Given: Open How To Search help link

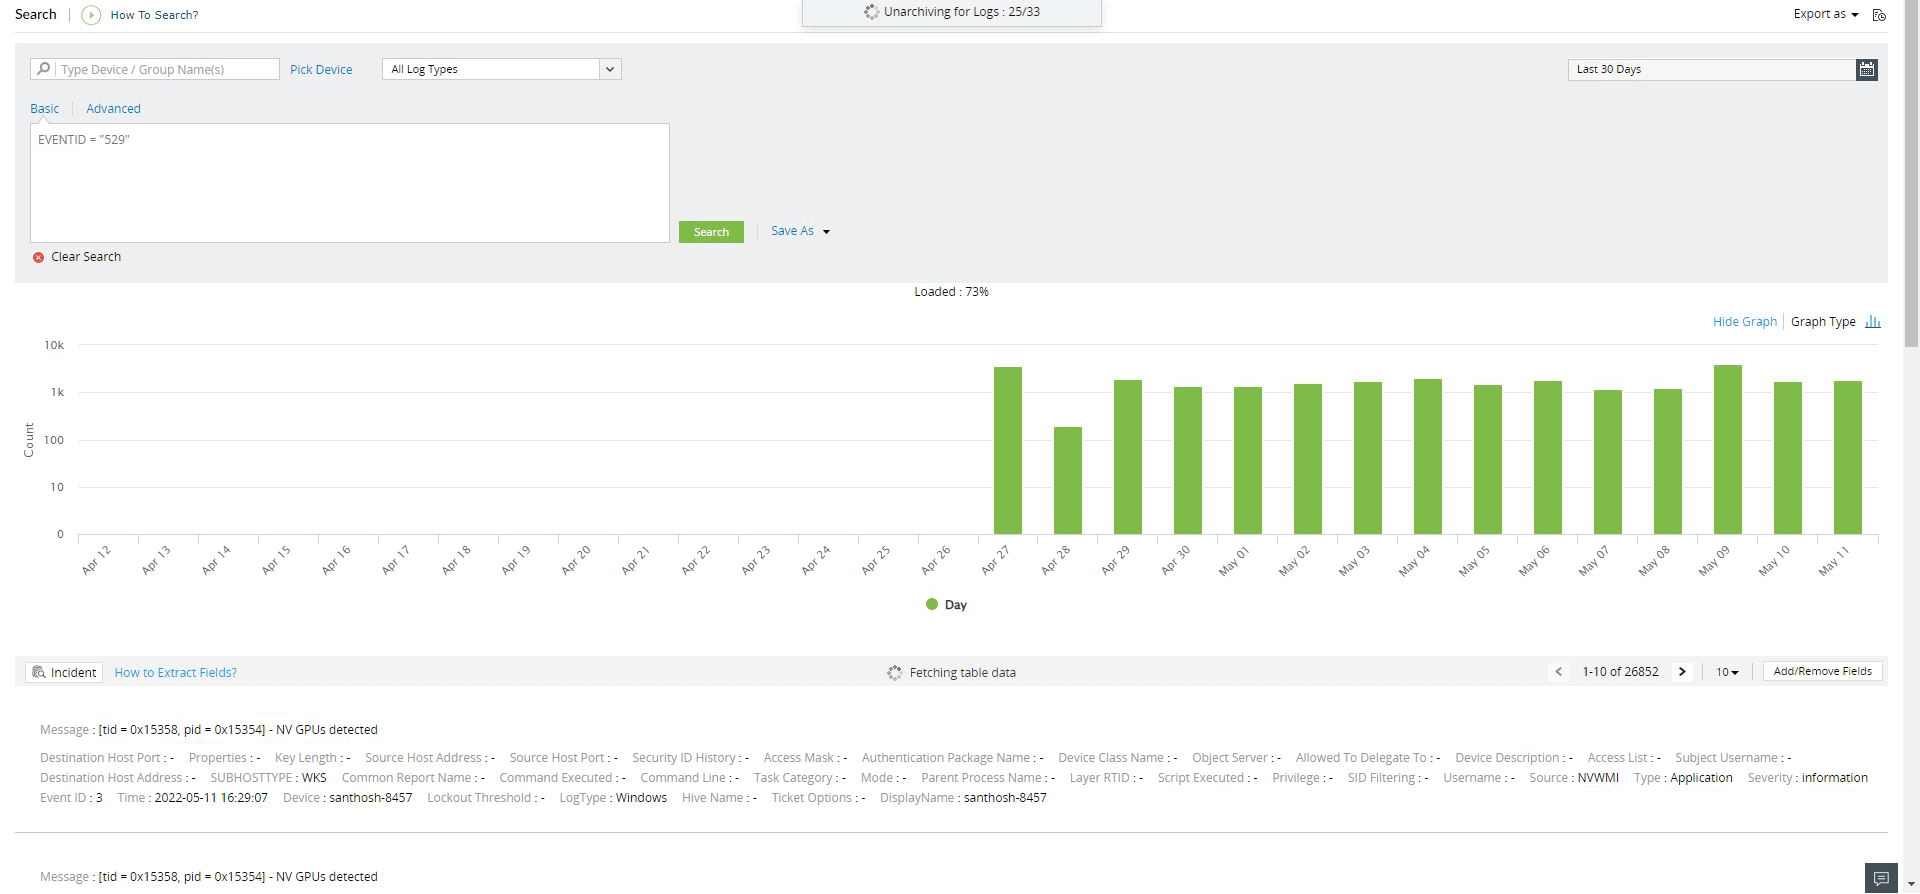Looking at the screenshot, I should (154, 15).
